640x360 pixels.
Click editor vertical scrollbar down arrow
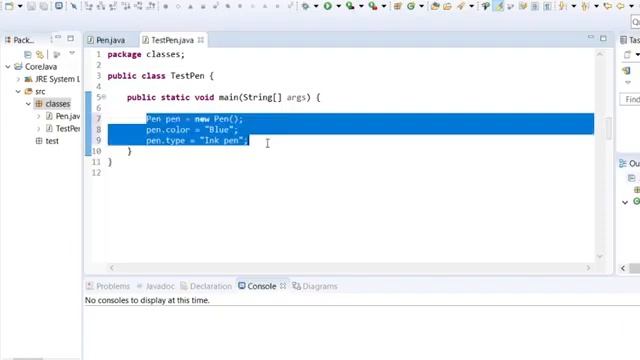coord(600,256)
